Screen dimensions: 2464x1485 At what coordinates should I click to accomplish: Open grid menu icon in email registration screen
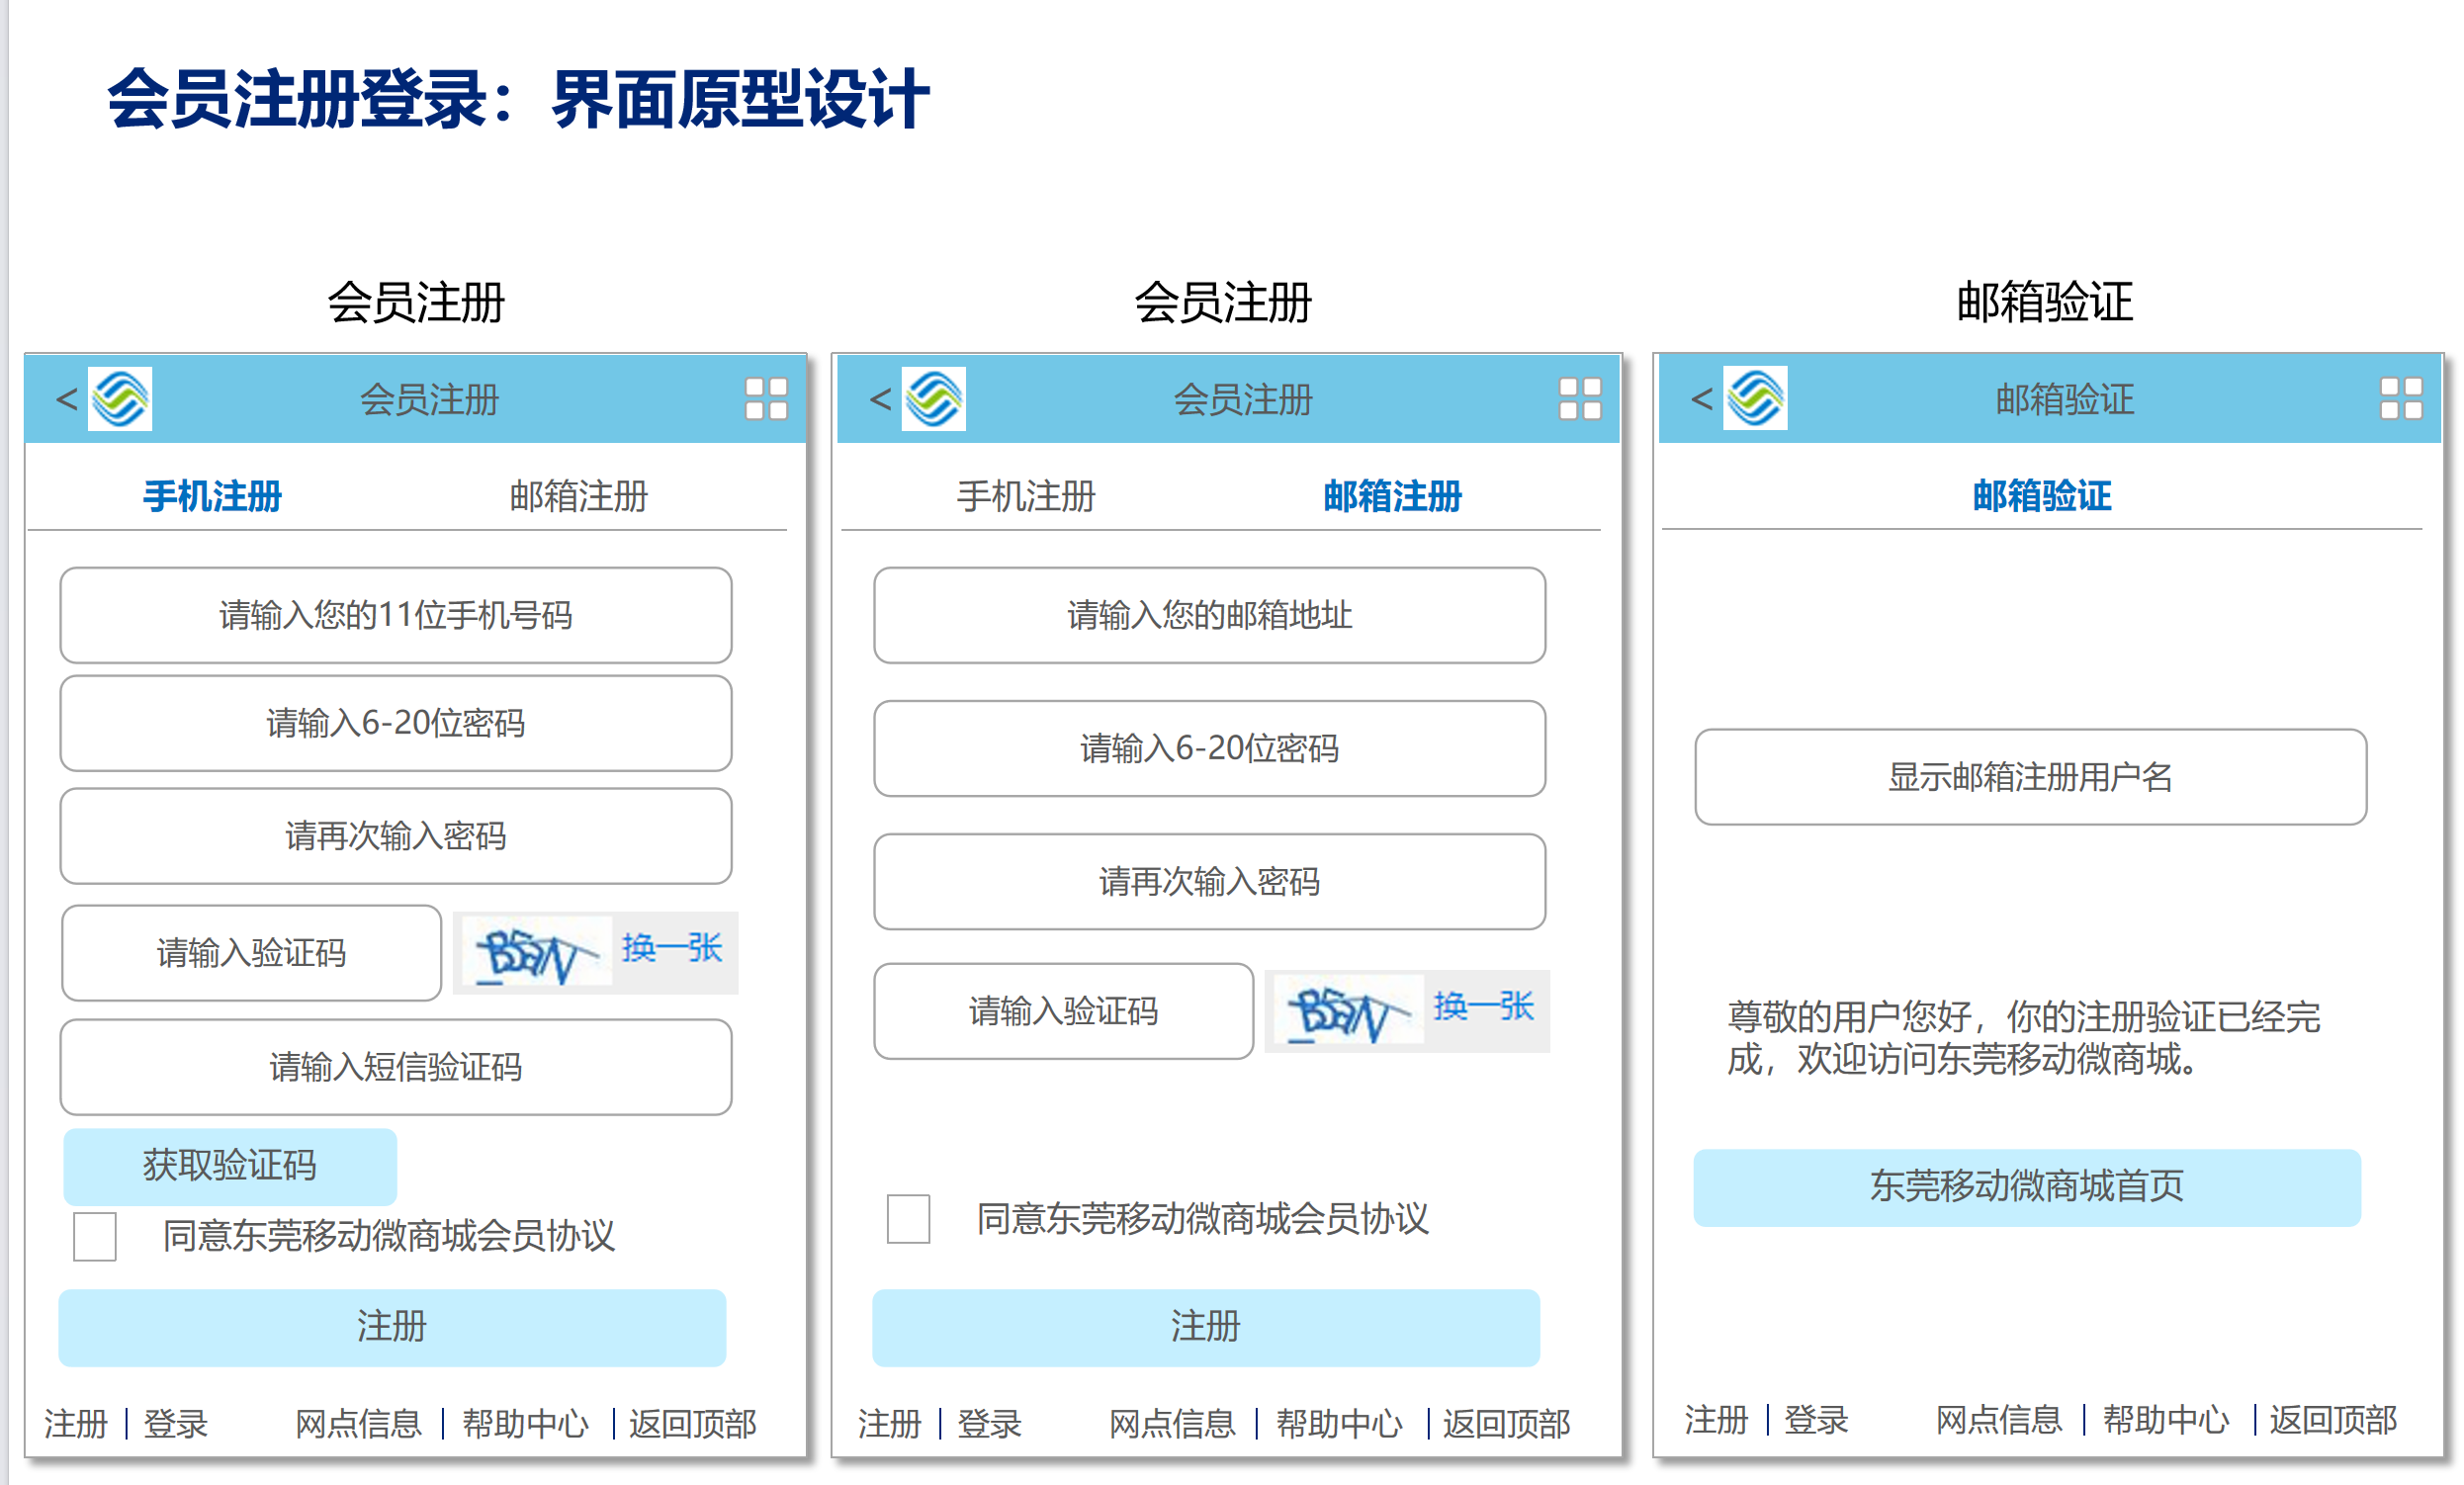[x=1581, y=399]
